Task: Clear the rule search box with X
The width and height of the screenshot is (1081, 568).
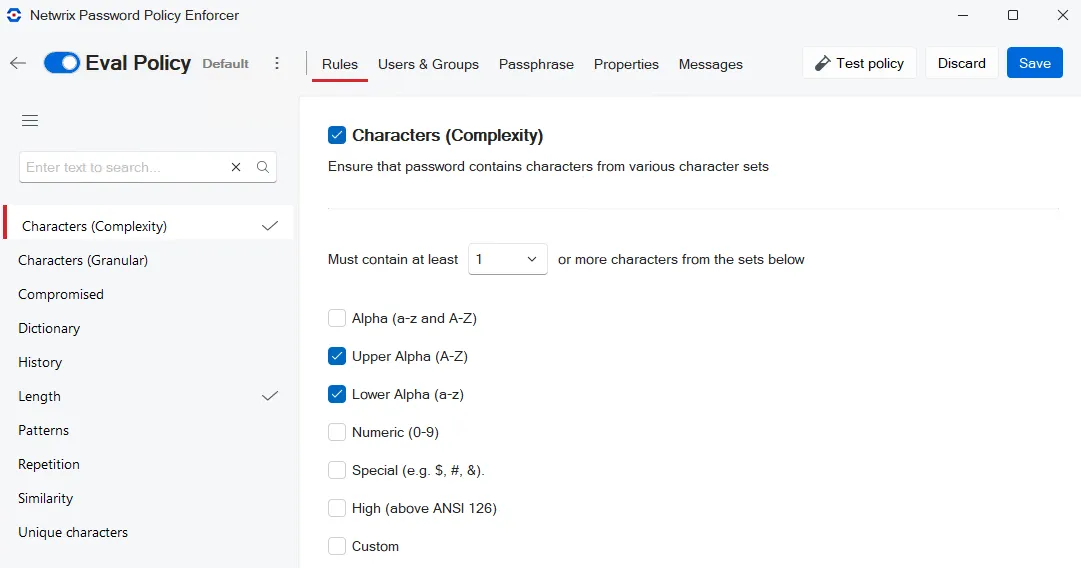Action: point(236,167)
